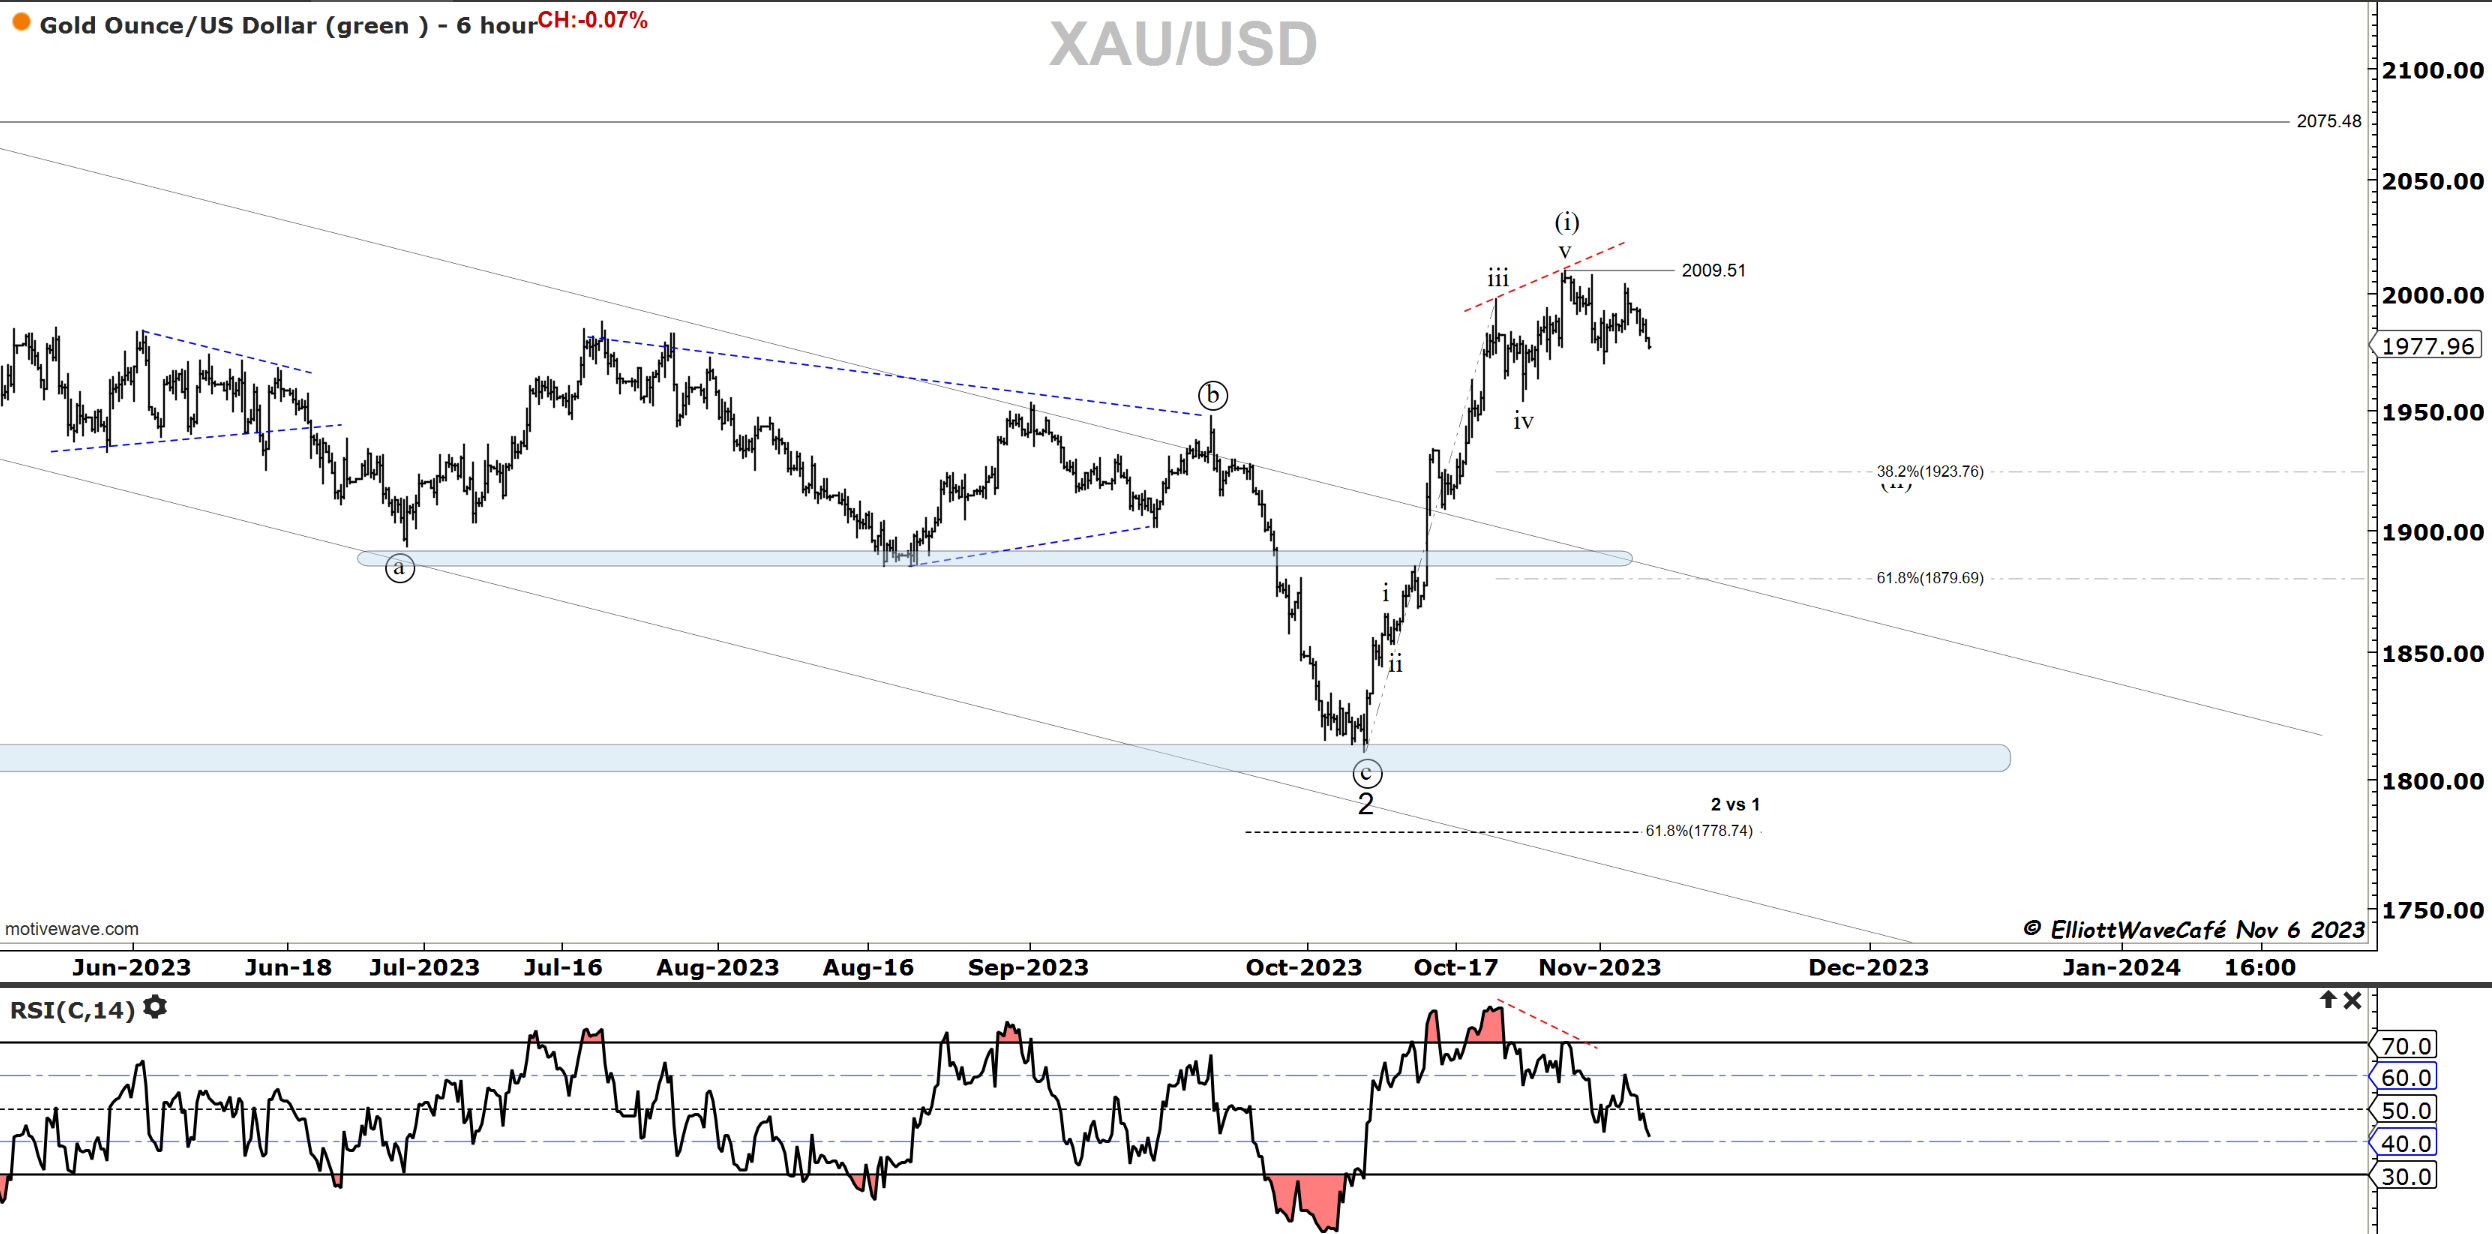Click the RSI panel move-up arrow
The height and width of the screenshot is (1234, 2492).
2328,1000
